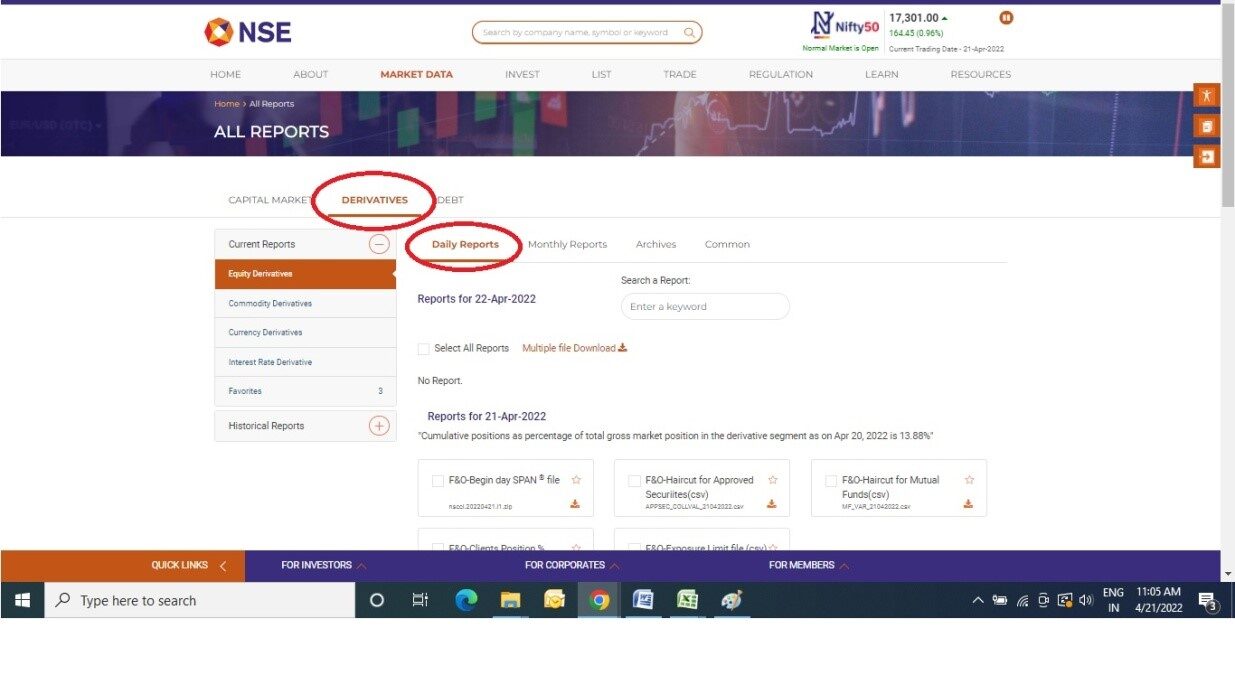The image size is (1235, 694).
Task: Click the Nifty50 index logo
Action: pos(845,24)
